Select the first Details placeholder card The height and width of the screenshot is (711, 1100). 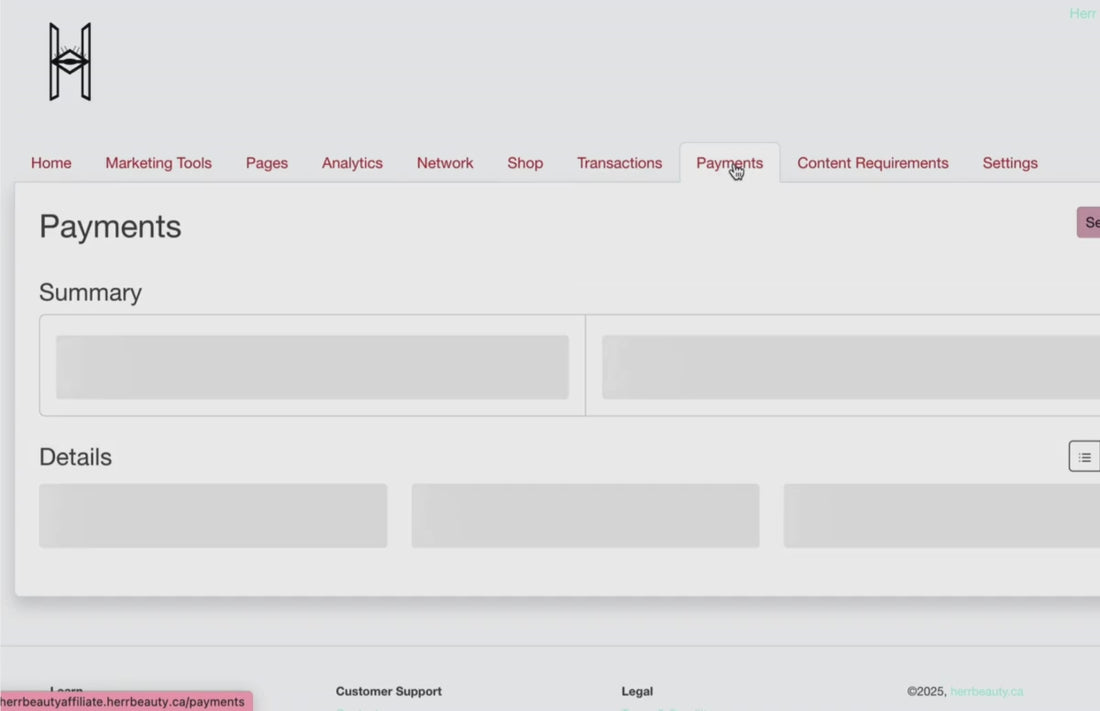pos(213,516)
